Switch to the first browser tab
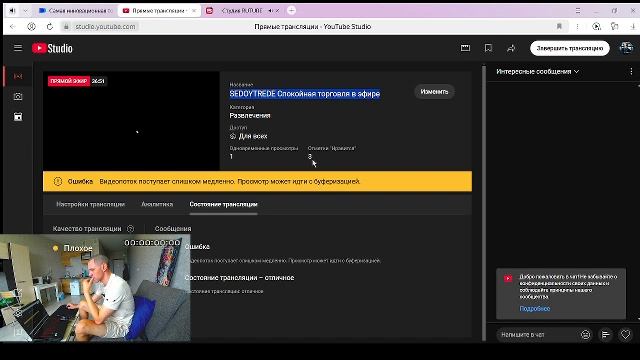 click(x=76, y=11)
